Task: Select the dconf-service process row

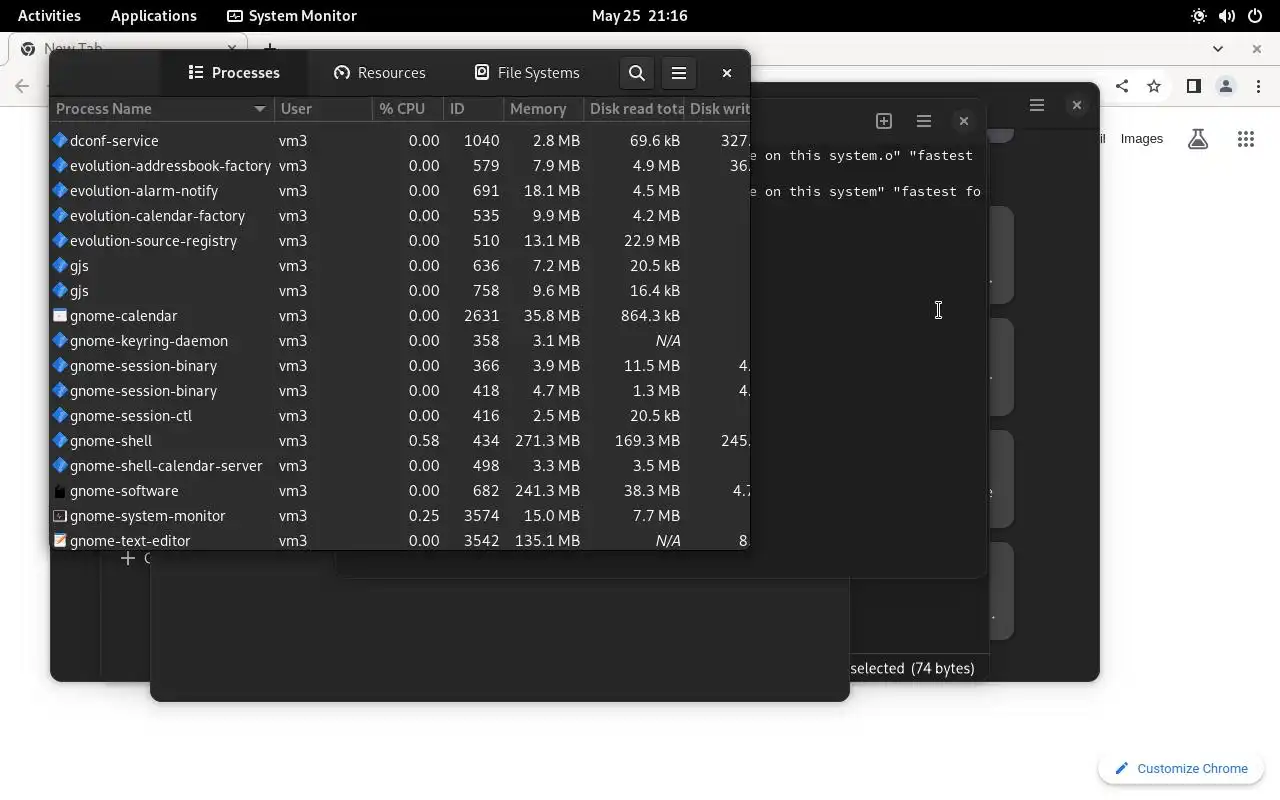Action: point(400,140)
